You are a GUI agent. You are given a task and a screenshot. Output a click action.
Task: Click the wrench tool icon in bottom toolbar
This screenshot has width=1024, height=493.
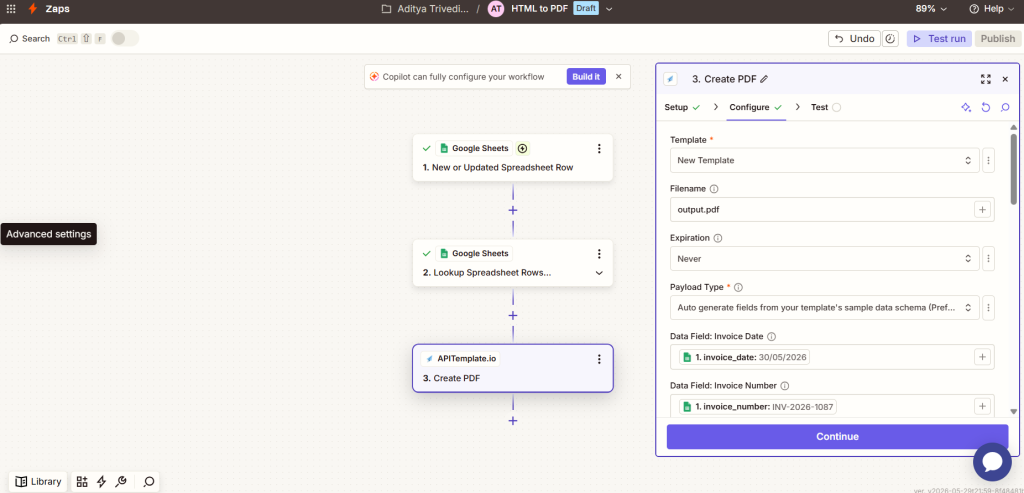point(121,482)
